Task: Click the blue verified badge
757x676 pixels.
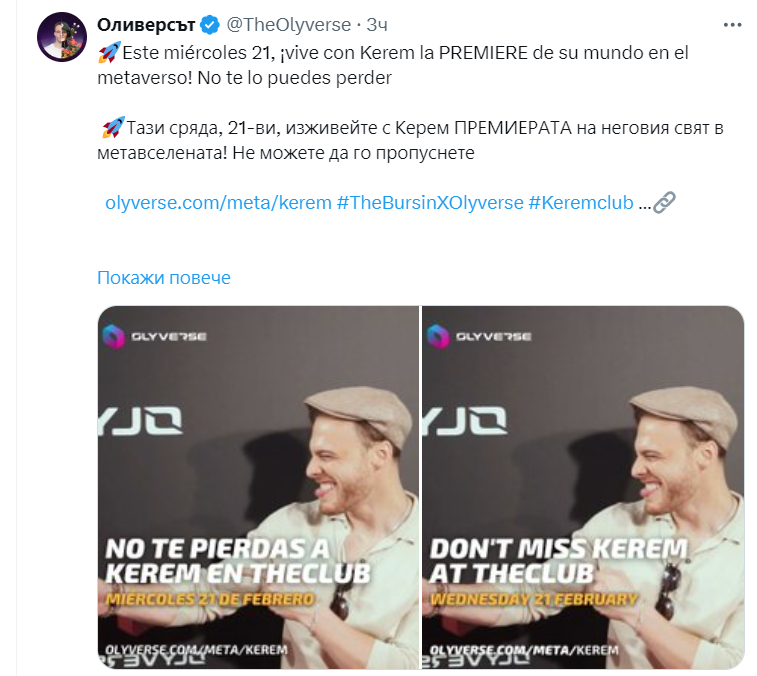Action: 210,25
